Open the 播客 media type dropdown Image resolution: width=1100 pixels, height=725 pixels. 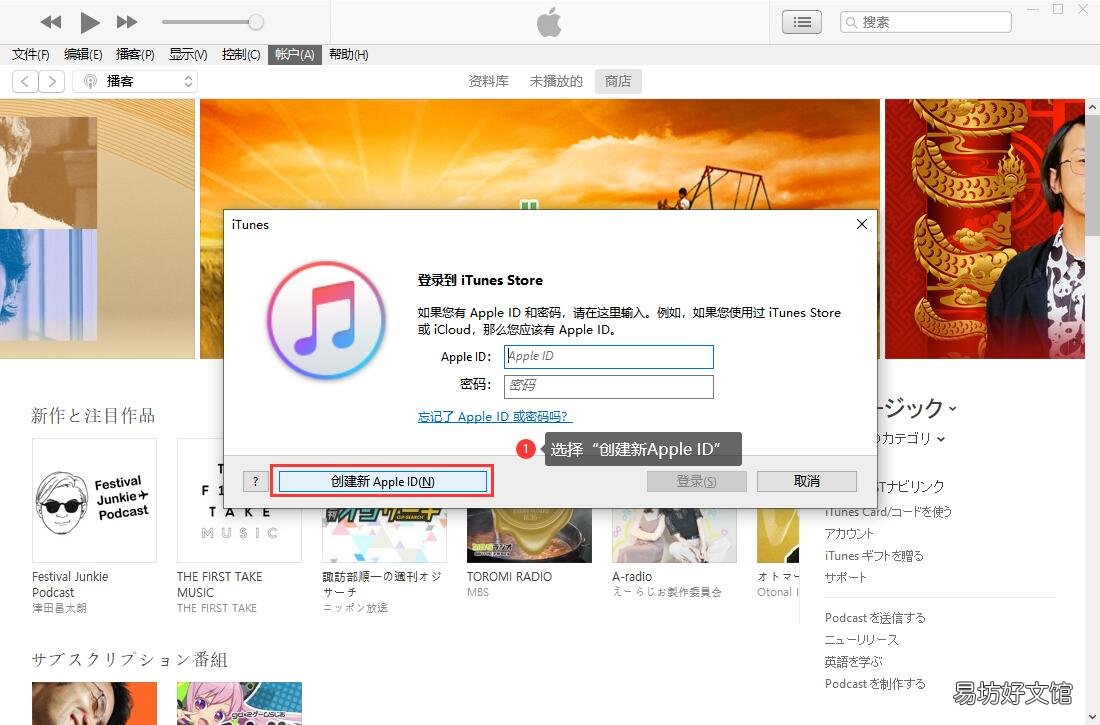[135, 81]
